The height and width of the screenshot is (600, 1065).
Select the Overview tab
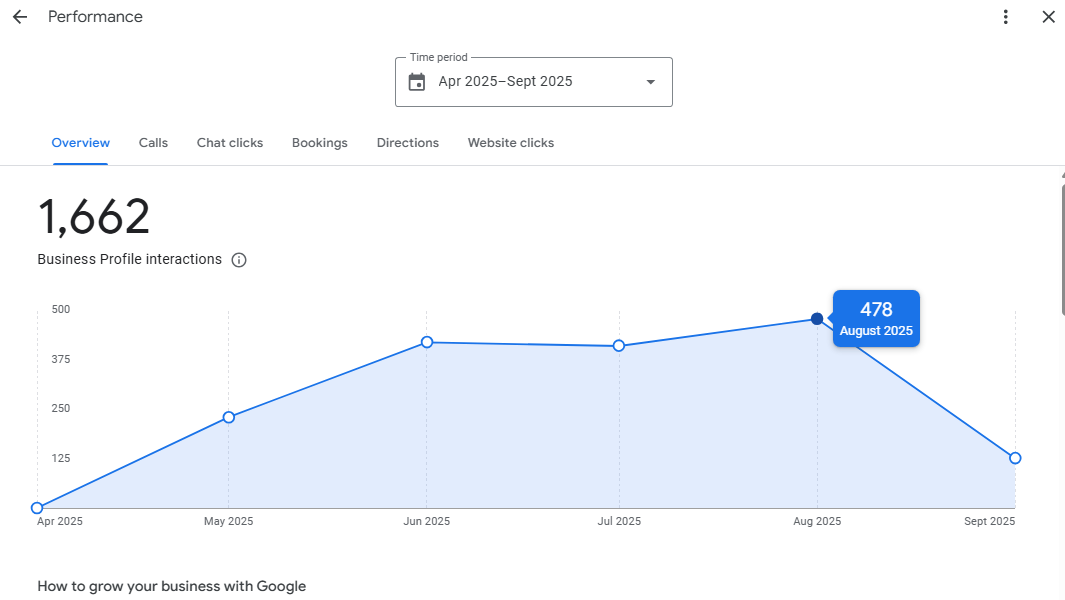tap(80, 142)
